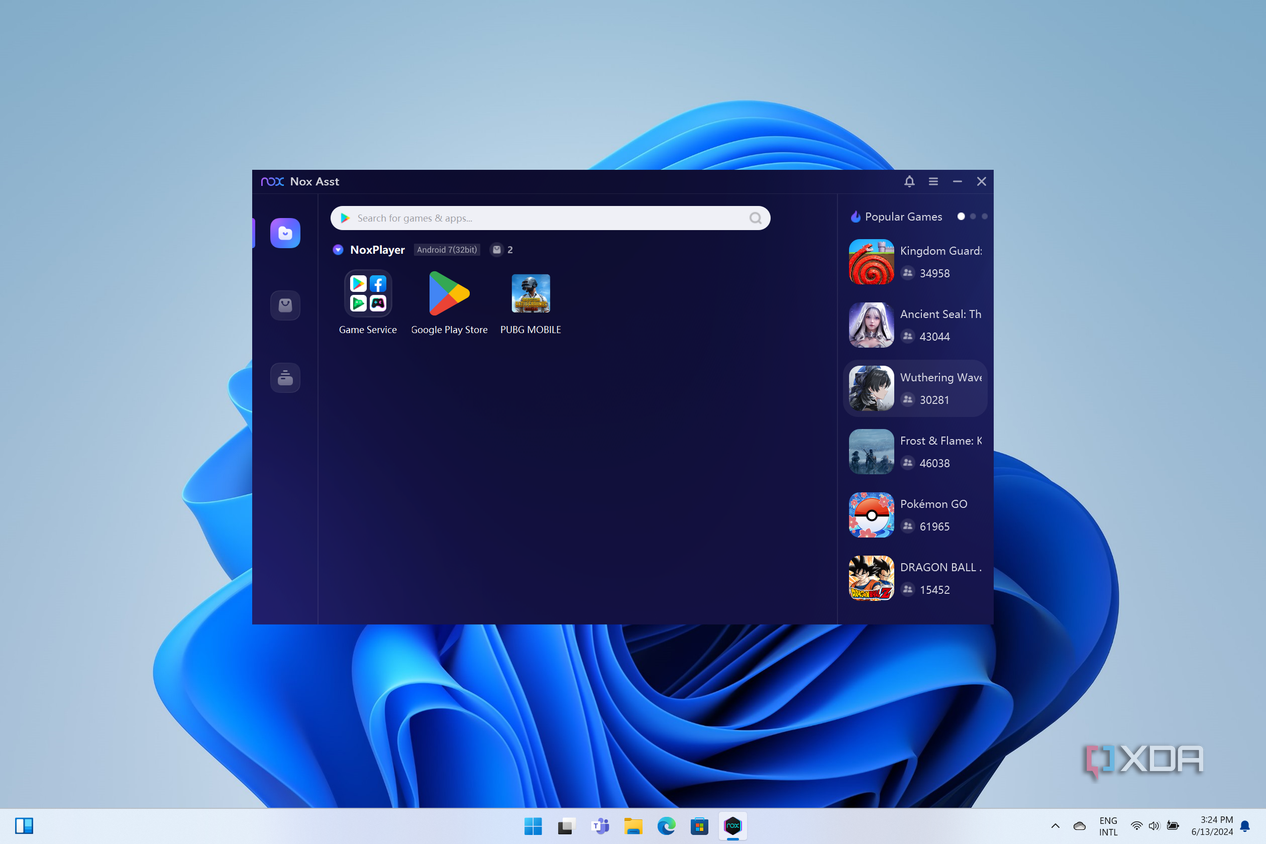The width and height of the screenshot is (1266, 844).
Task: Click the DRAGON BALL title text
Action: pos(941,567)
